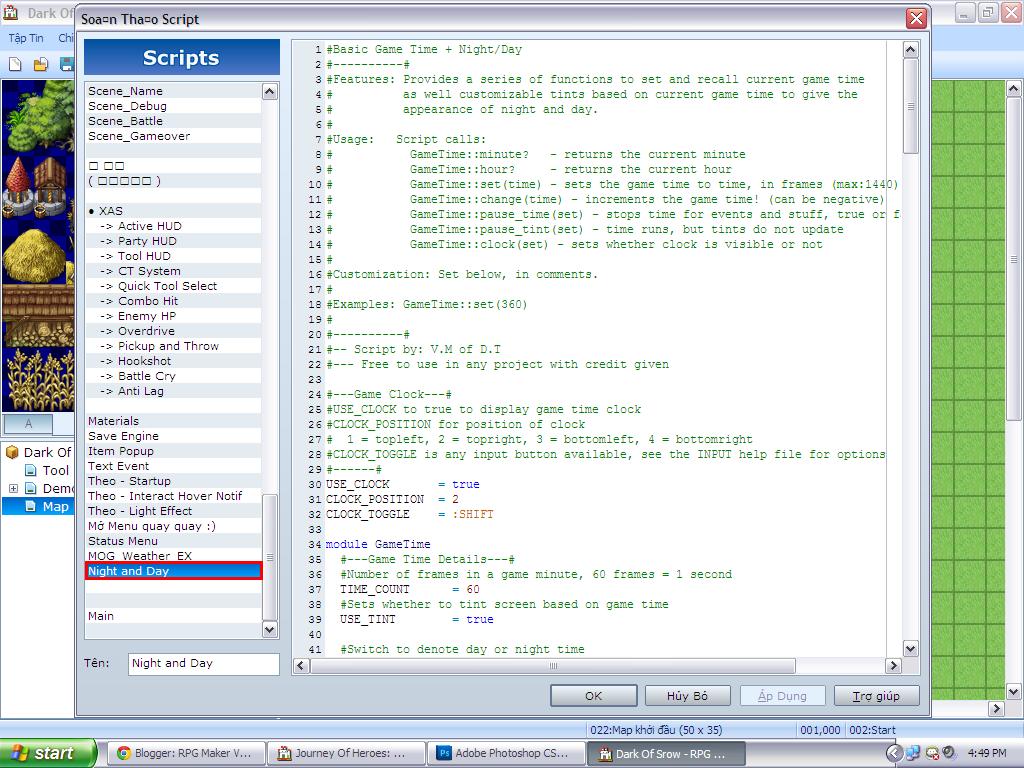Select the Main script
Image resolution: width=1024 pixels, height=768 pixels.
(x=173, y=616)
